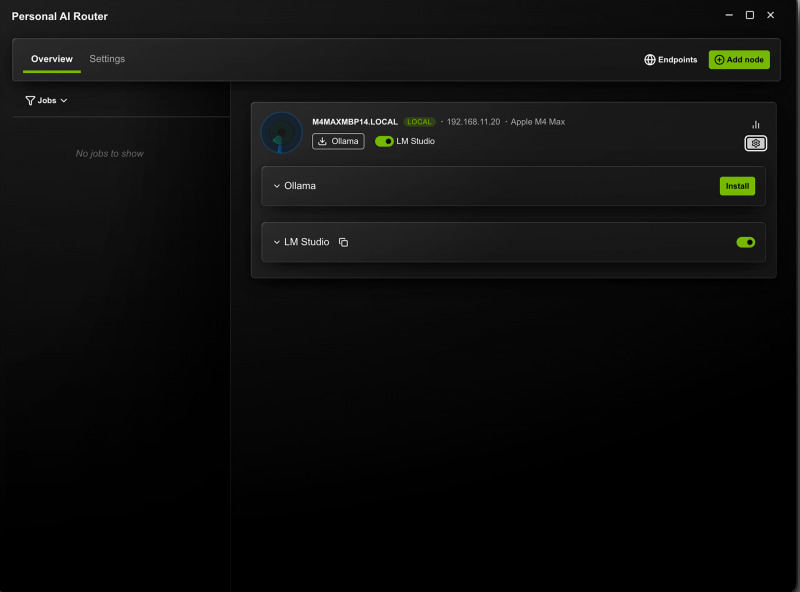Expand the Ollama section chevron
Viewport: 800px width, 592px height.
pos(277,186)
